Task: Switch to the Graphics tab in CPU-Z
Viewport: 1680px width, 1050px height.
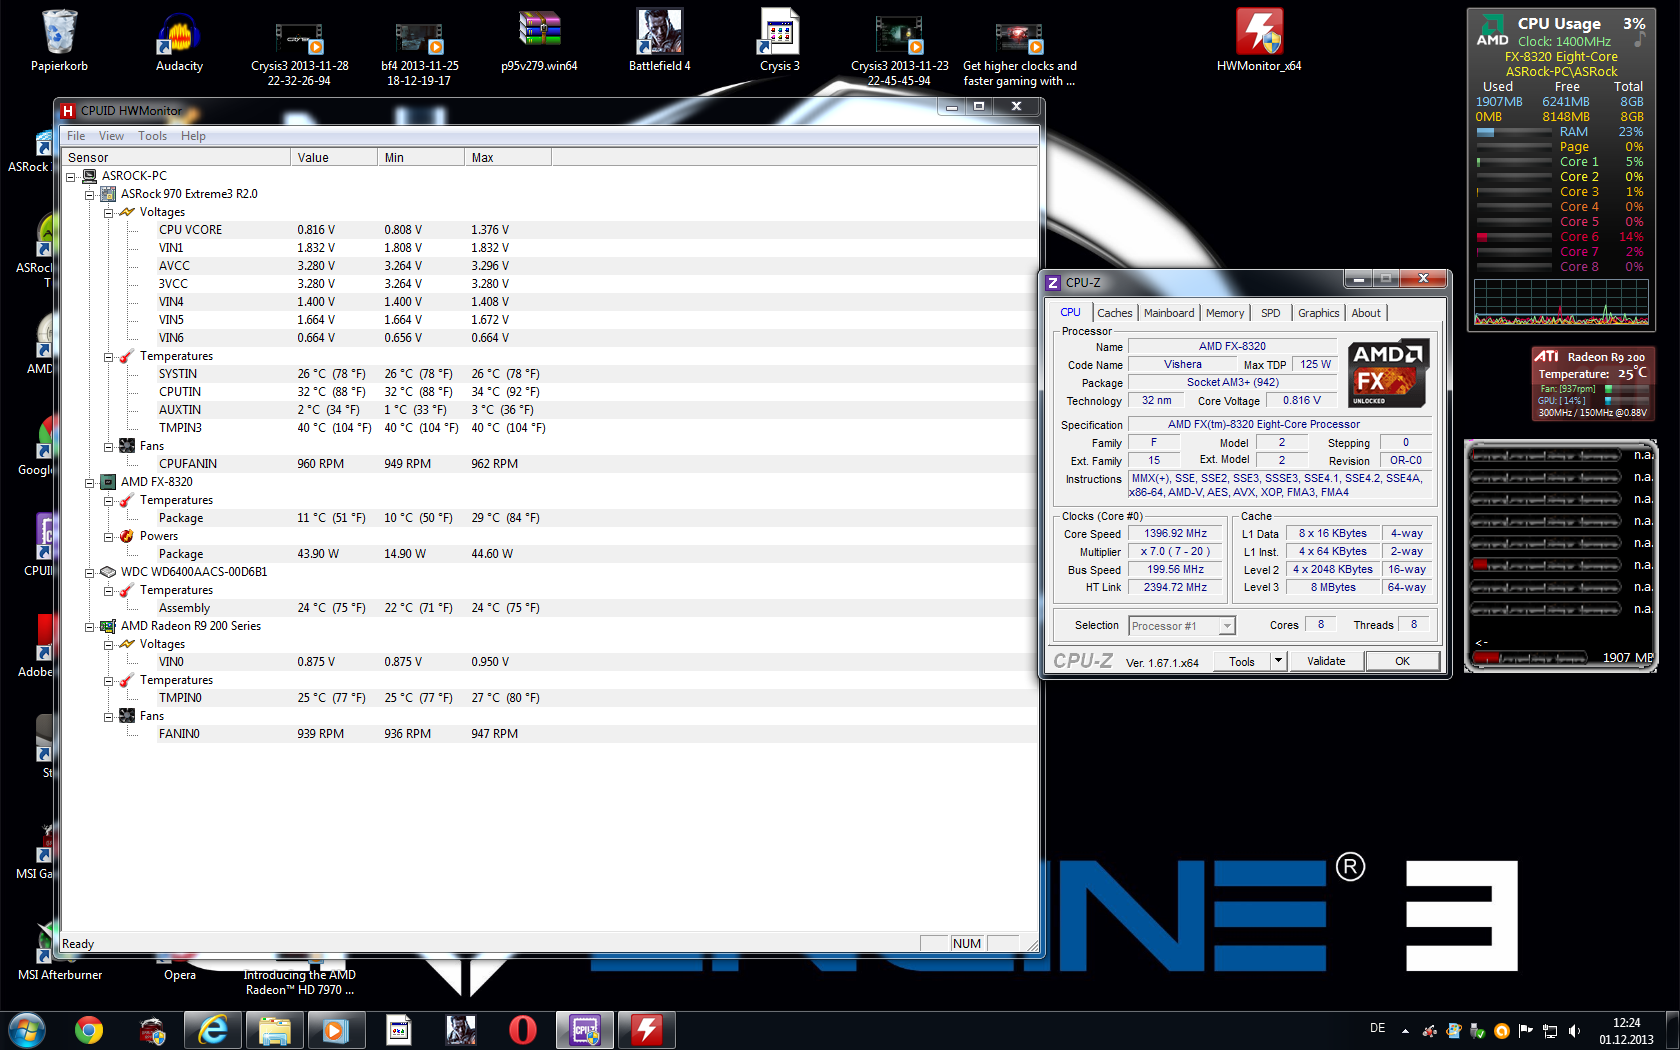Action: click(1318, 313)
